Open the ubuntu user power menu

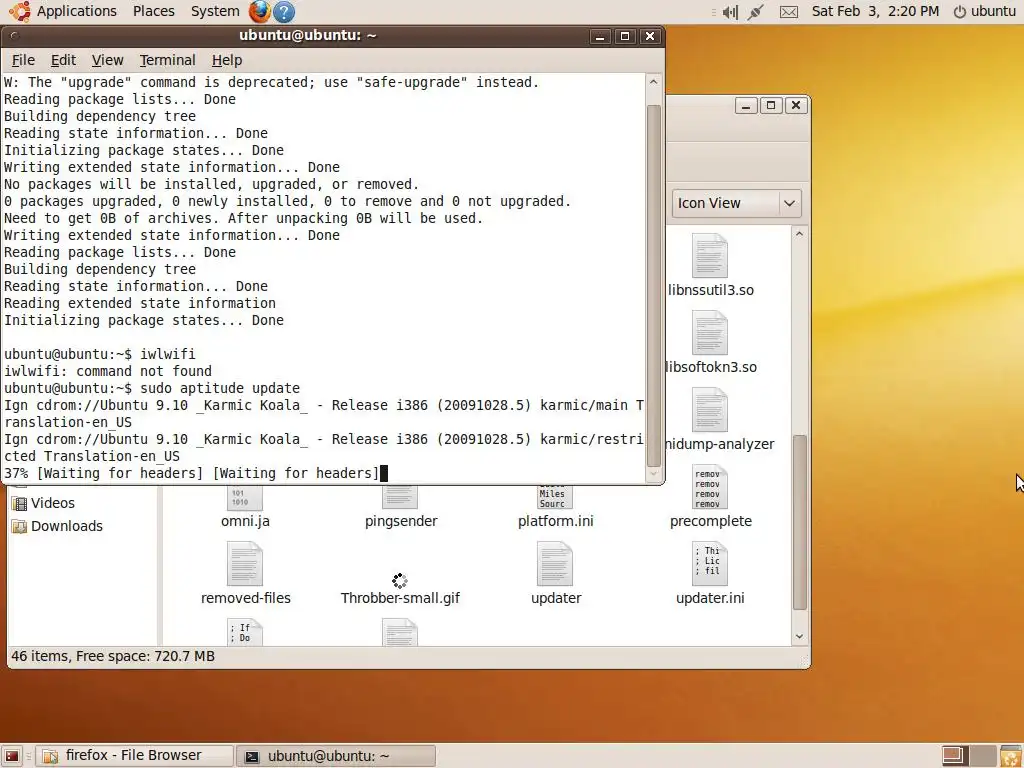click(x=985, y=11)
